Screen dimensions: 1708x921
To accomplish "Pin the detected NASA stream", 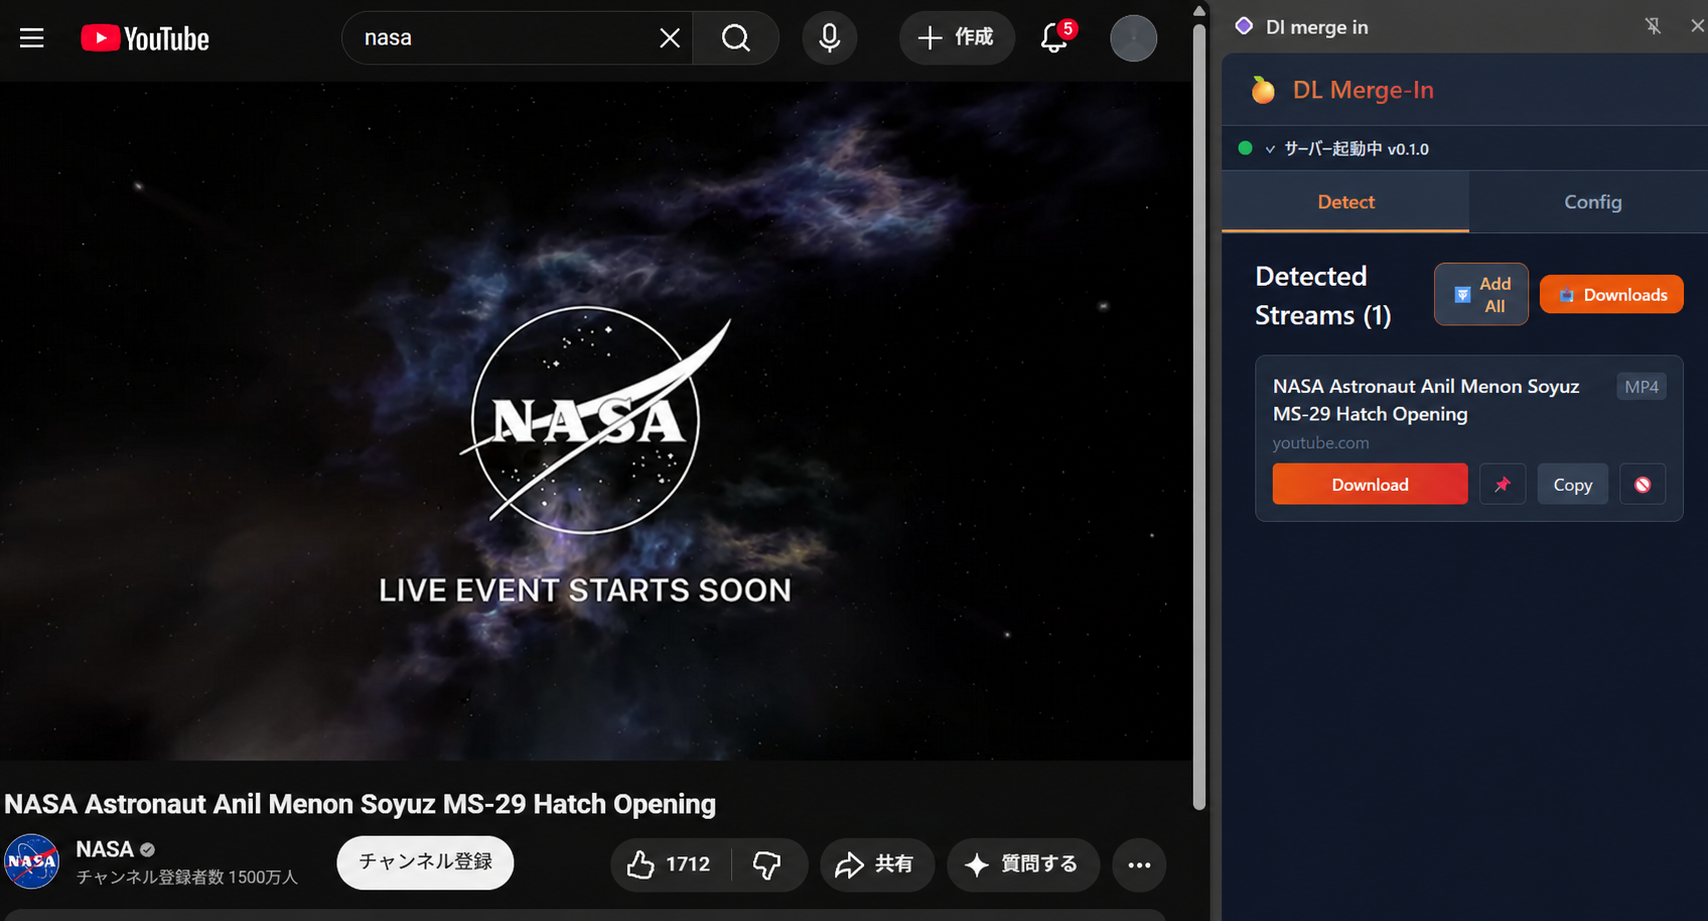I will coord(1502,484).
